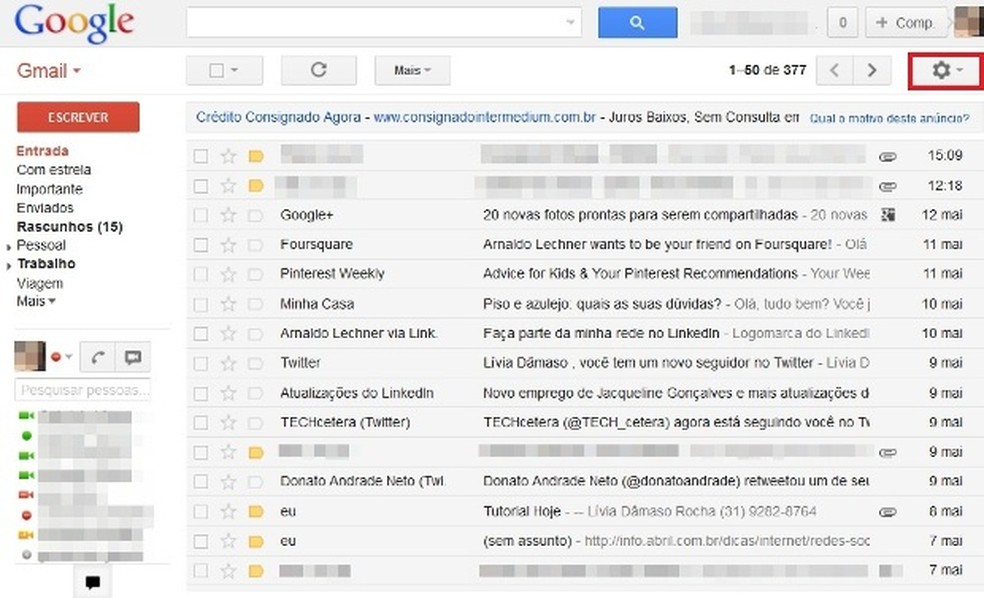Viewport: 984px width, 598px height.
Task: Open Gmail settings gear menu
Action: (x=940, y=70)
